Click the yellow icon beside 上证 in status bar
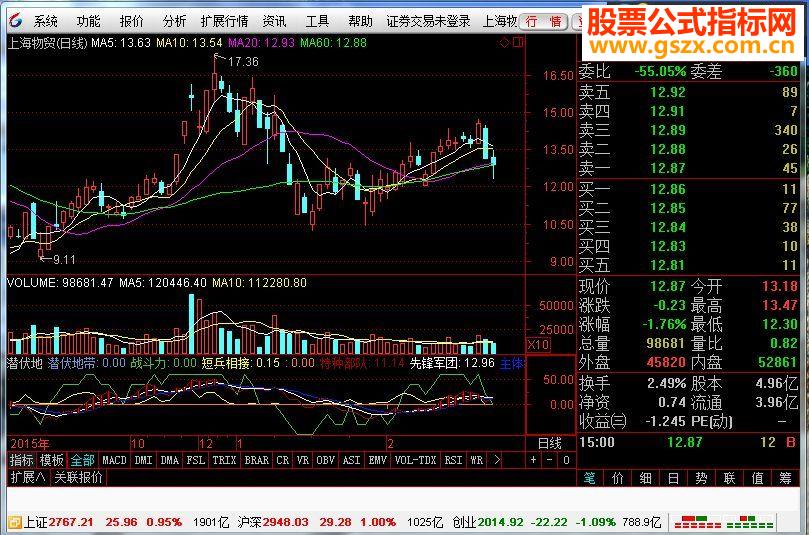The image size is (809, 535). (x=15, y=522)
